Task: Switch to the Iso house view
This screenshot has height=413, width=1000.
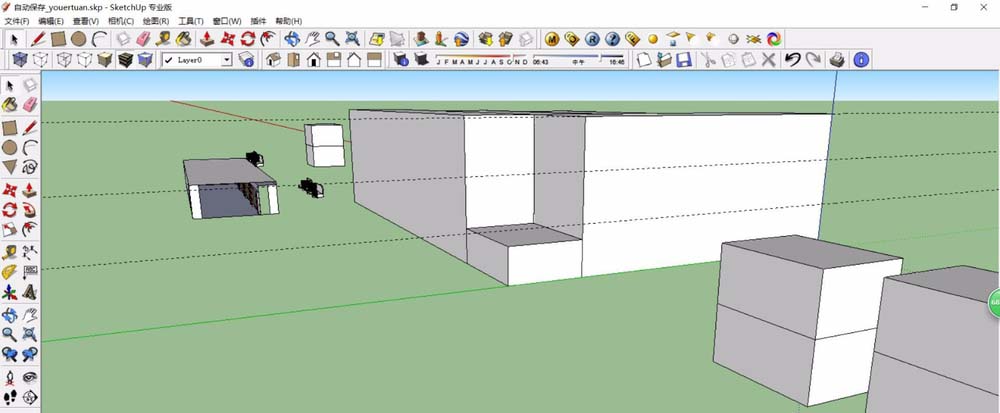Action: [273, 60]
